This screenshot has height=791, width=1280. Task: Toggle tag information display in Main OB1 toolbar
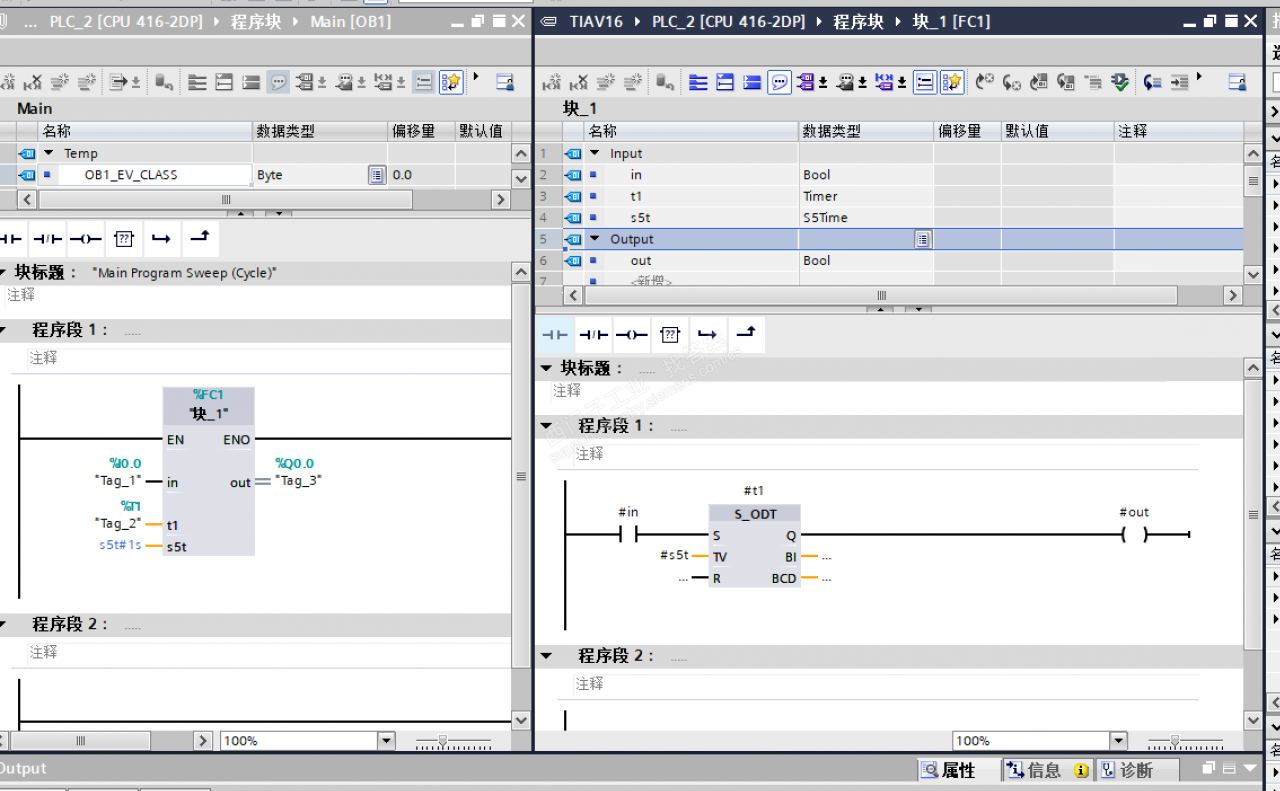coord(344,82)
